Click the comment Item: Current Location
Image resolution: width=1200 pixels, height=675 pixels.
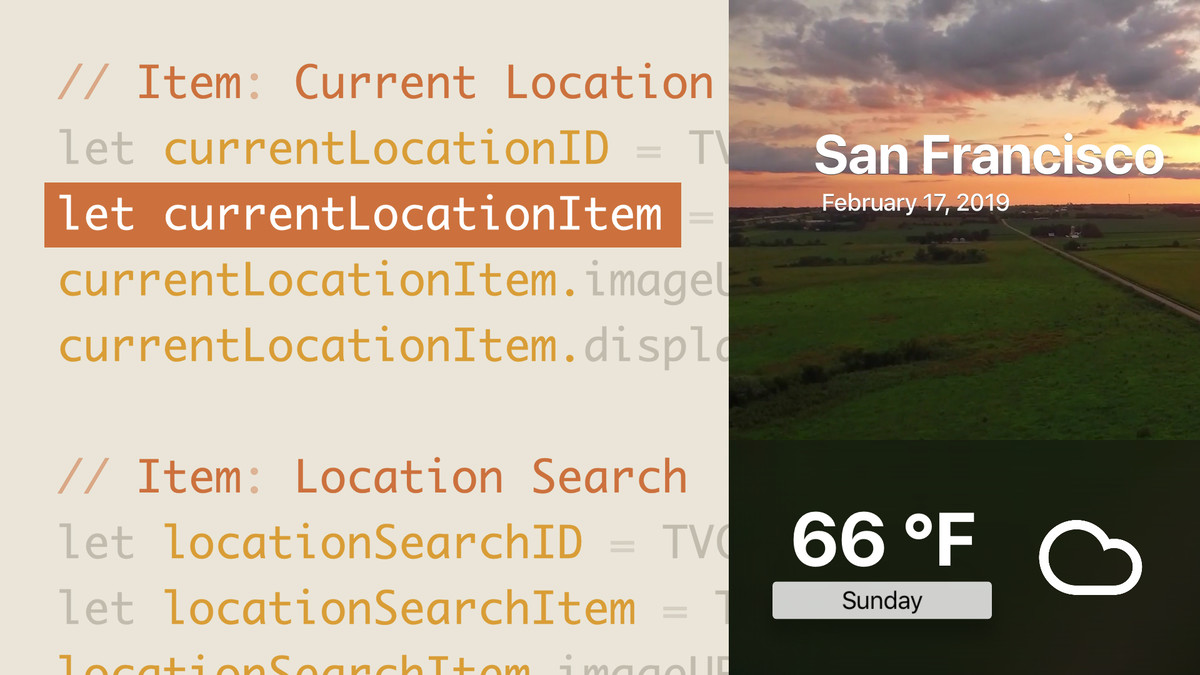pyautogui.click(x=385, y=83)
